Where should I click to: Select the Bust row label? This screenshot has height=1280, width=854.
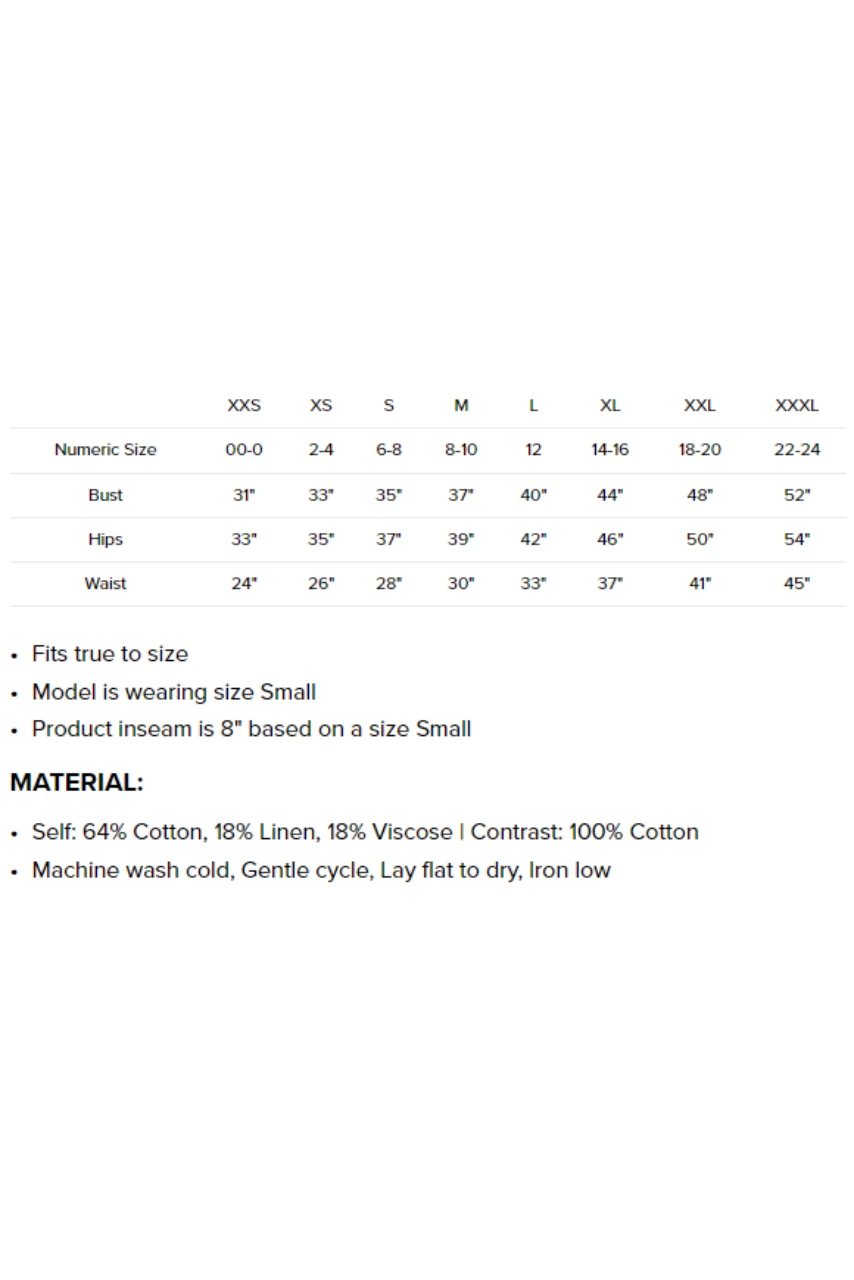pyautogui.click(x=105, y=495)
